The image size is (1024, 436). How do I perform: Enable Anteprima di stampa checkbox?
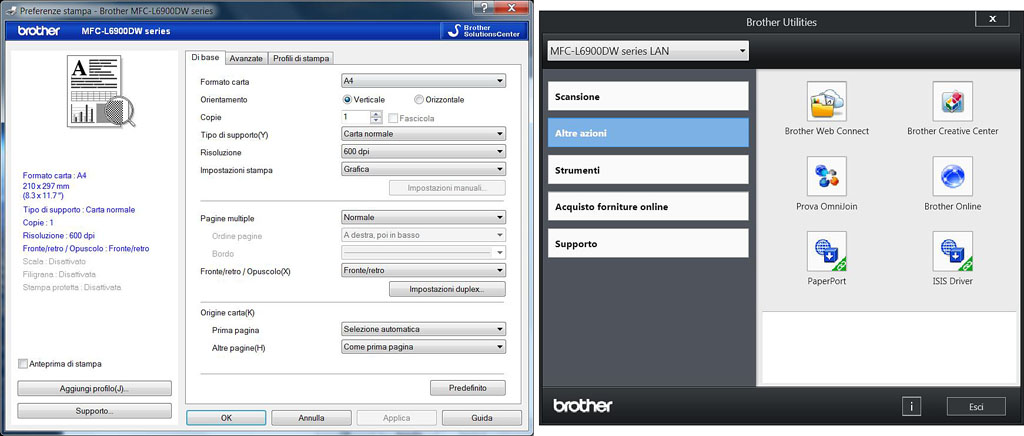click(x=23, y=364)
